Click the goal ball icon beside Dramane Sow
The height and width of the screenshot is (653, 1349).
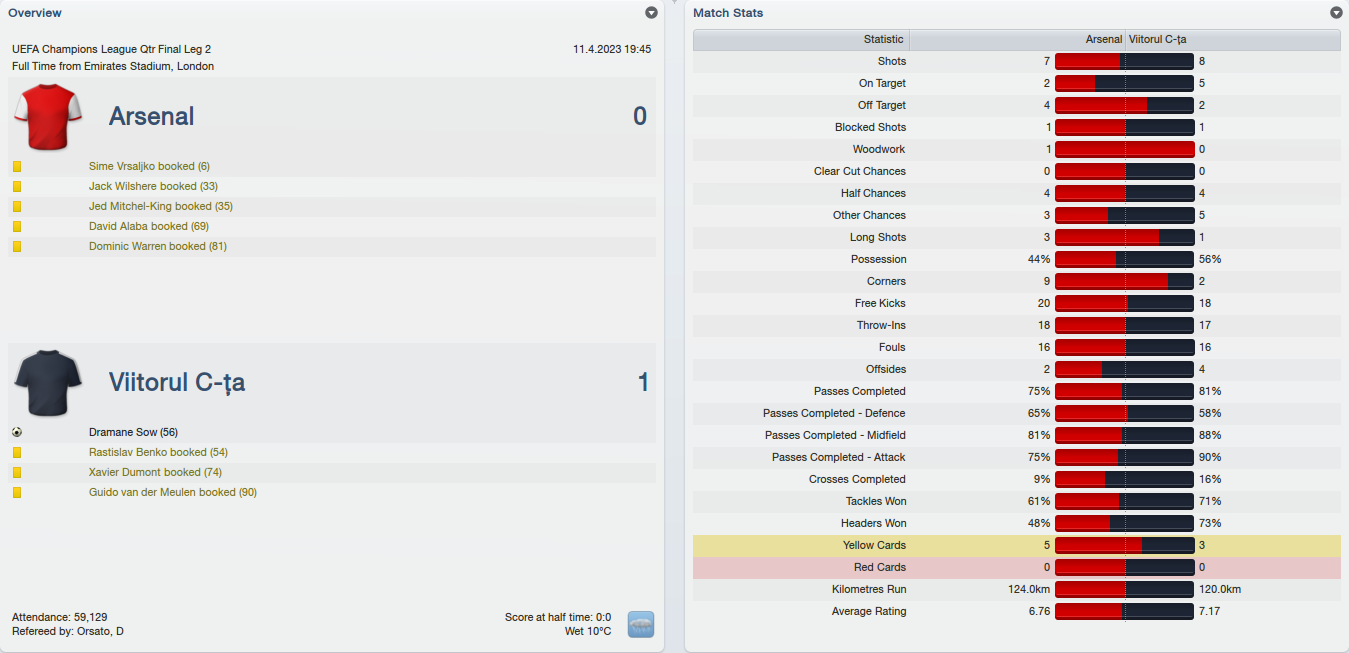[x=17, y=432]
